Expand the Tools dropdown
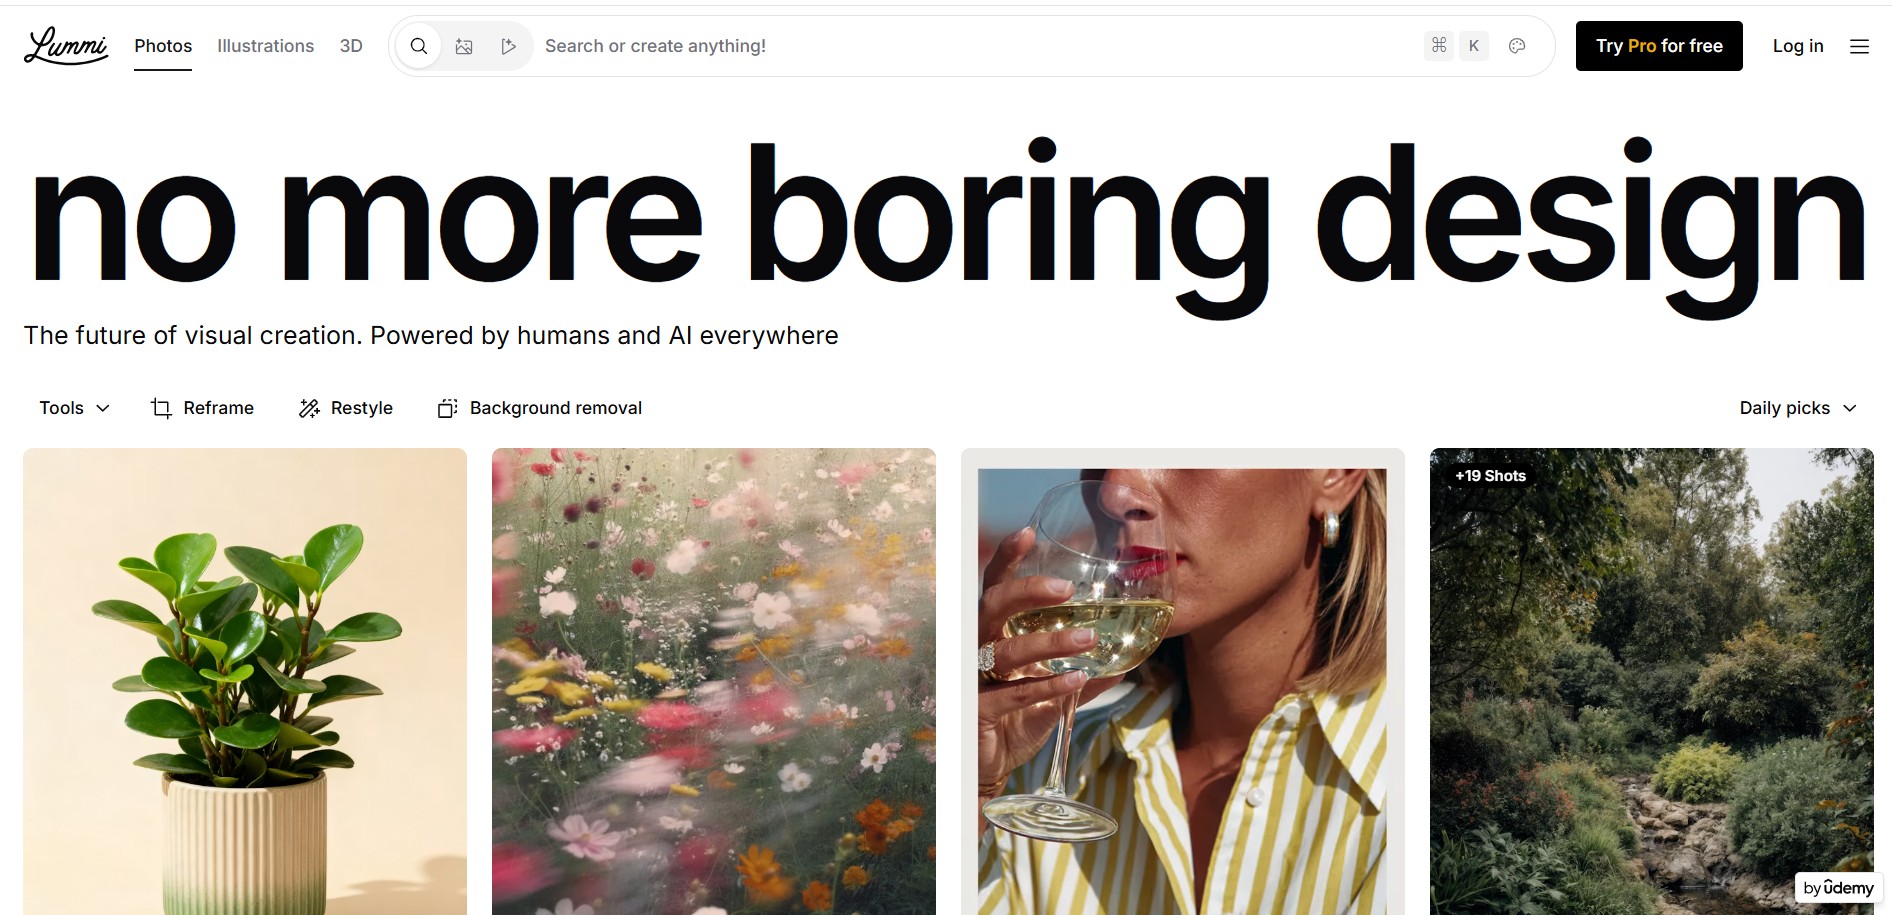Screen dimensions: 1892x915 (74, 408)
